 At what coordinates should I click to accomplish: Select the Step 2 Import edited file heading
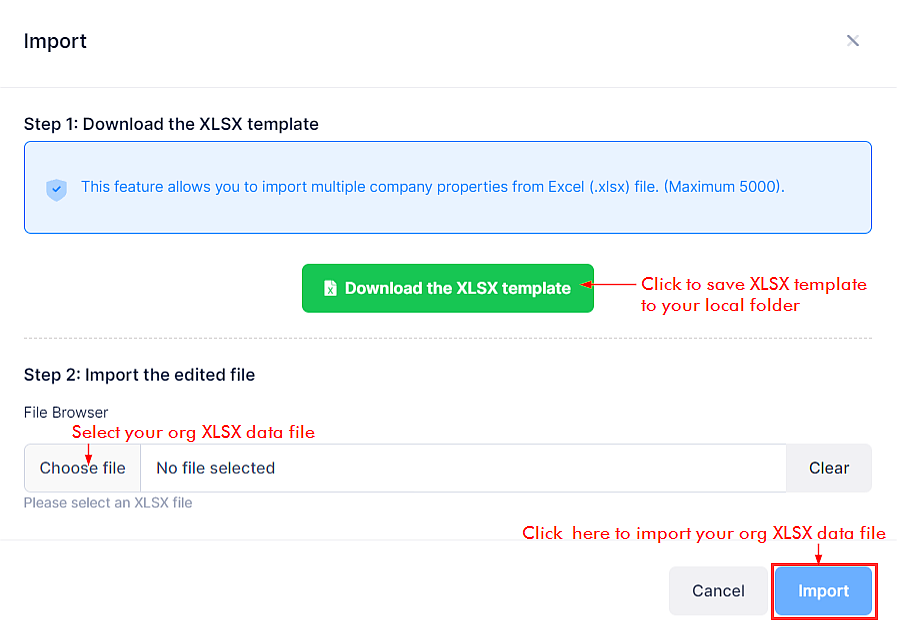139,375
